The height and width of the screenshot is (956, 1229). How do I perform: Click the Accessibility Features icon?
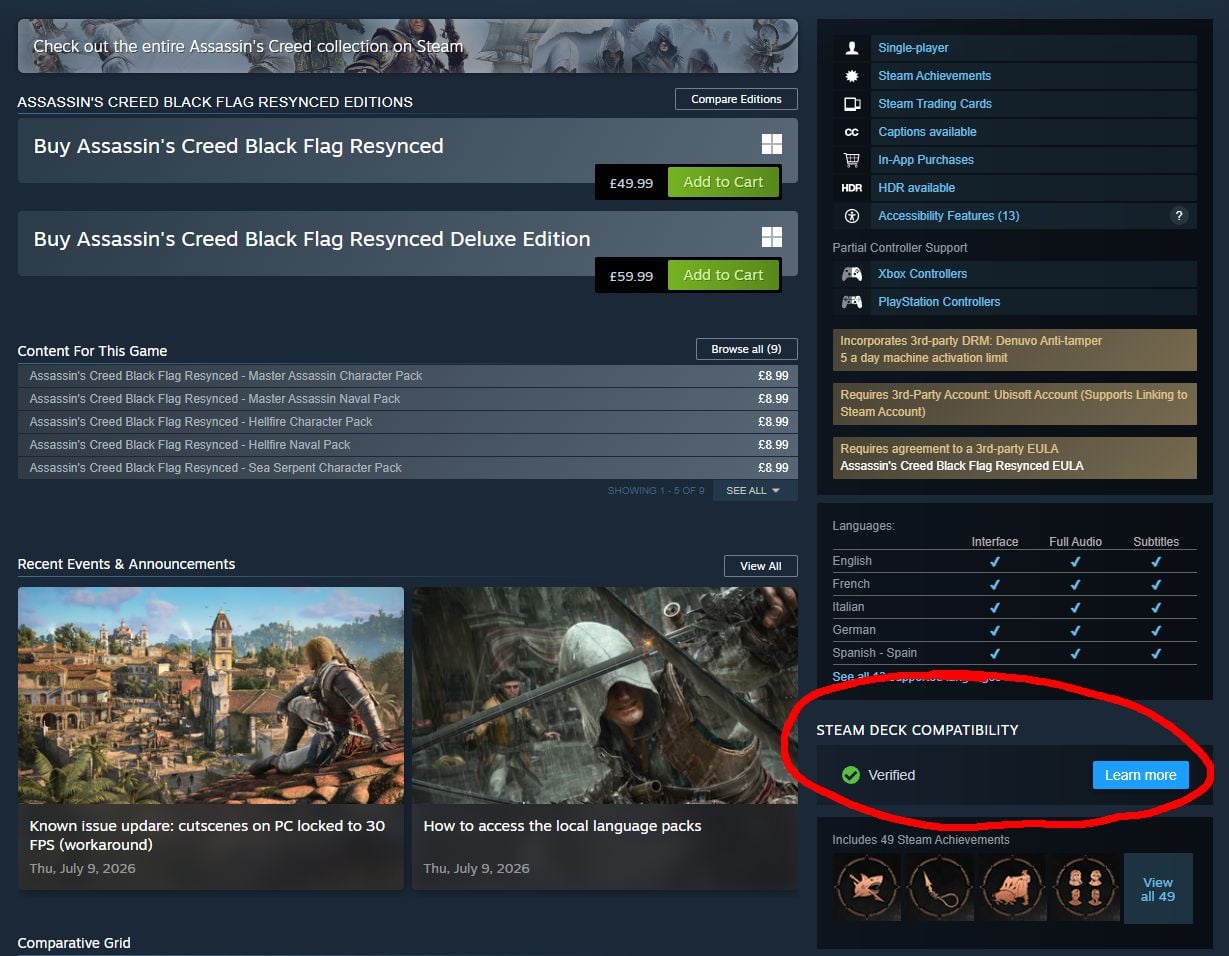click(852, 216)
